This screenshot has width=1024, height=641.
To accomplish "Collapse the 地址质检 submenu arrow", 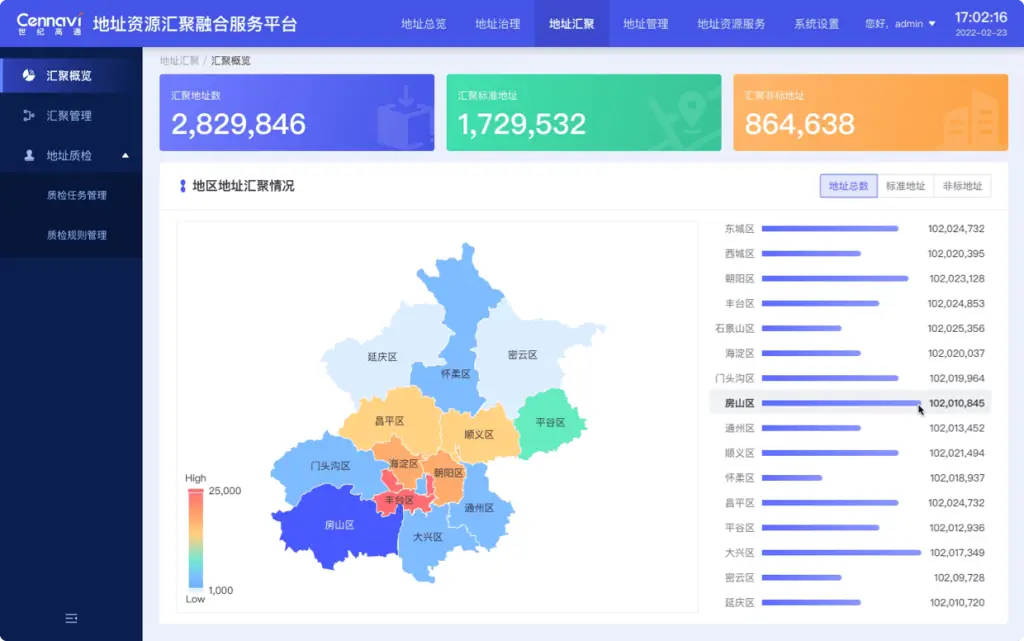I will pyautogui.click(x=125, y=156).
